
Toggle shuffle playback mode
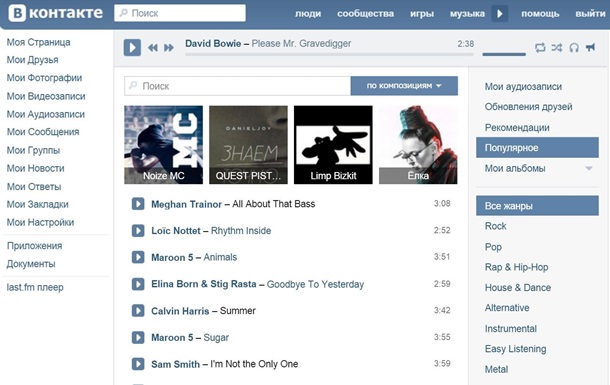point(557,48)
